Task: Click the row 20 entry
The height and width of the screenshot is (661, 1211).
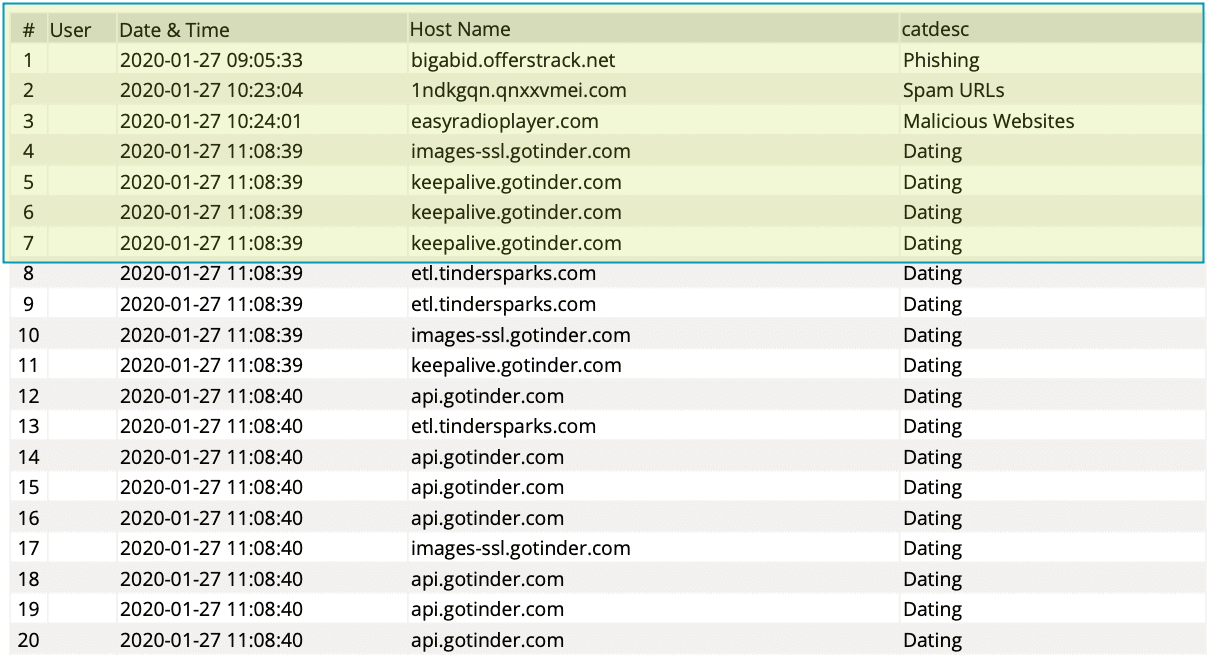Action: click(x=28, y=640)
